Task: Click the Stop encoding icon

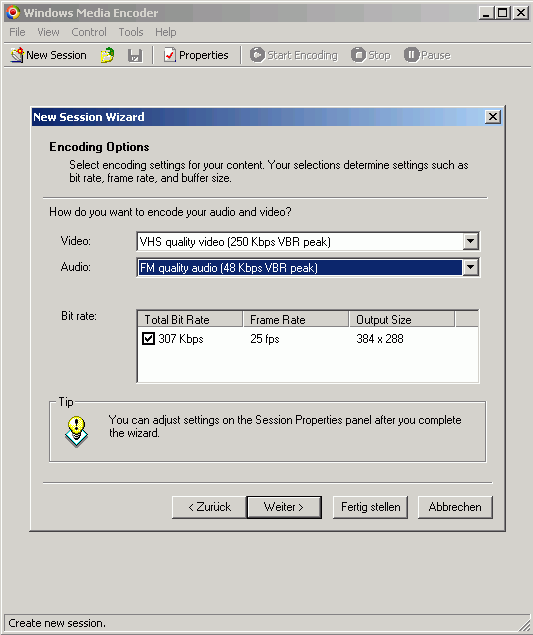Action: [x=358, y=55]
